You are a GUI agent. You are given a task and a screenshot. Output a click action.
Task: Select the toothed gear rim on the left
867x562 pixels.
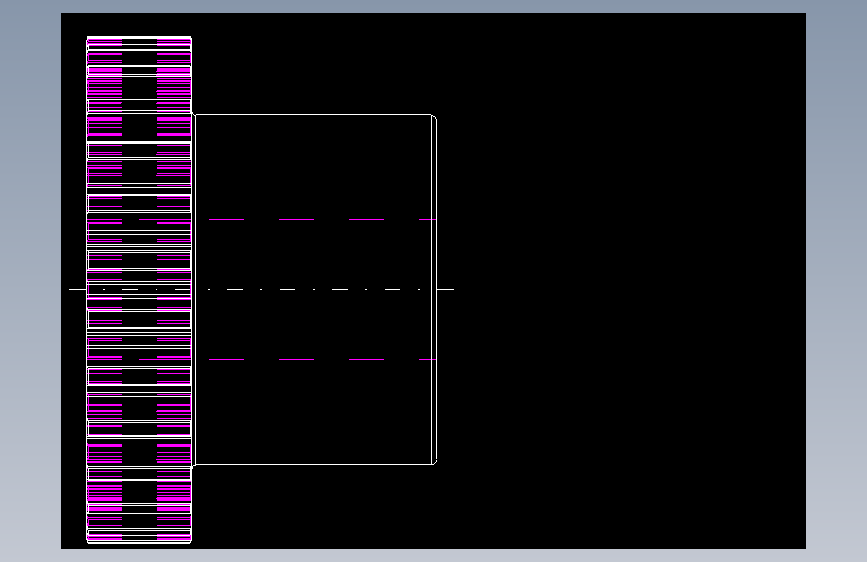pyautogui.click(x=139, y=290)
